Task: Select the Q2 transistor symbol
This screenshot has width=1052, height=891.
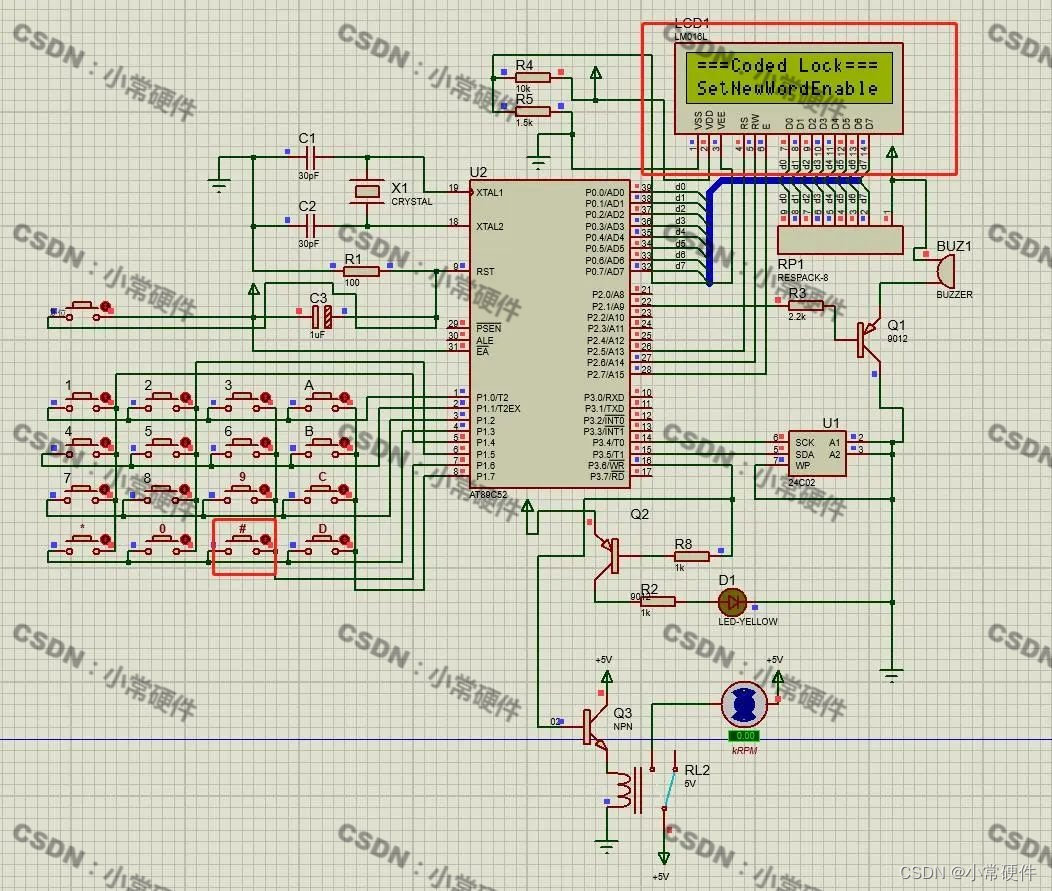Action: pos(608,556)
